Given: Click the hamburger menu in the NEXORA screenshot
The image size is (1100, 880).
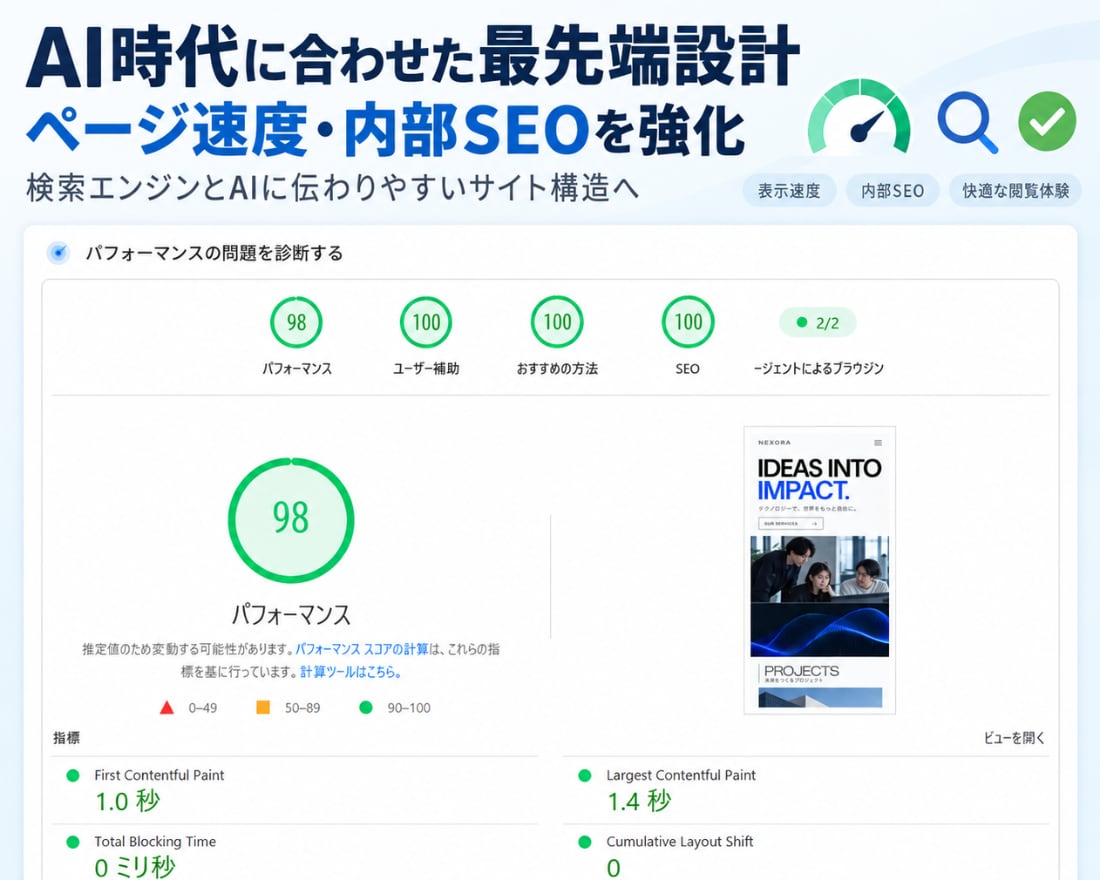Looking at the screenshot, I should tap(878, 443).
